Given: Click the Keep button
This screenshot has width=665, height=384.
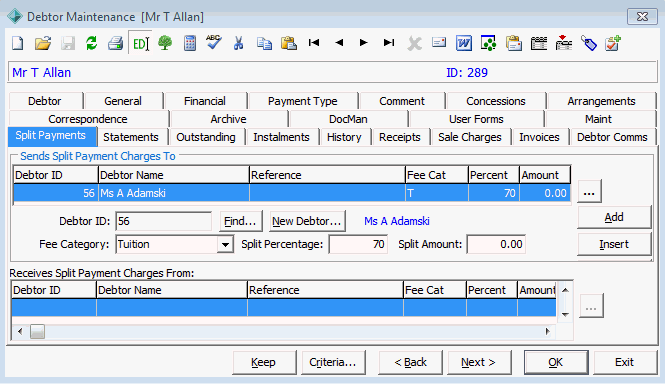Looking at the screenshot, I should [x=264, y=362].
